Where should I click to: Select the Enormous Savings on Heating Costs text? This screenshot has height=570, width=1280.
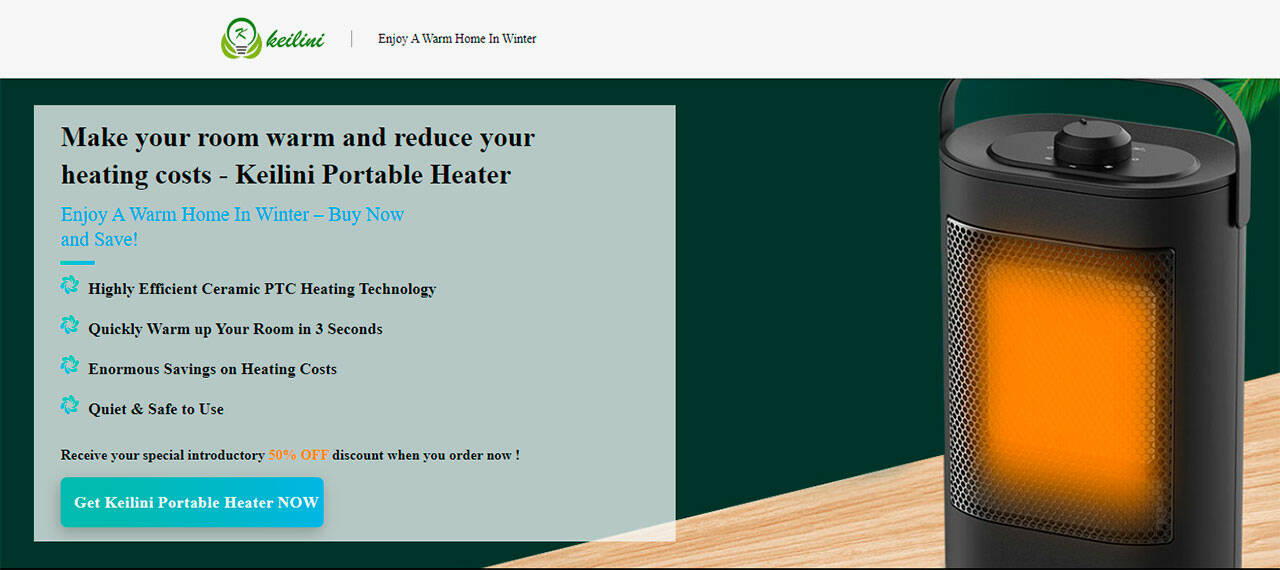tap(212, 369)
